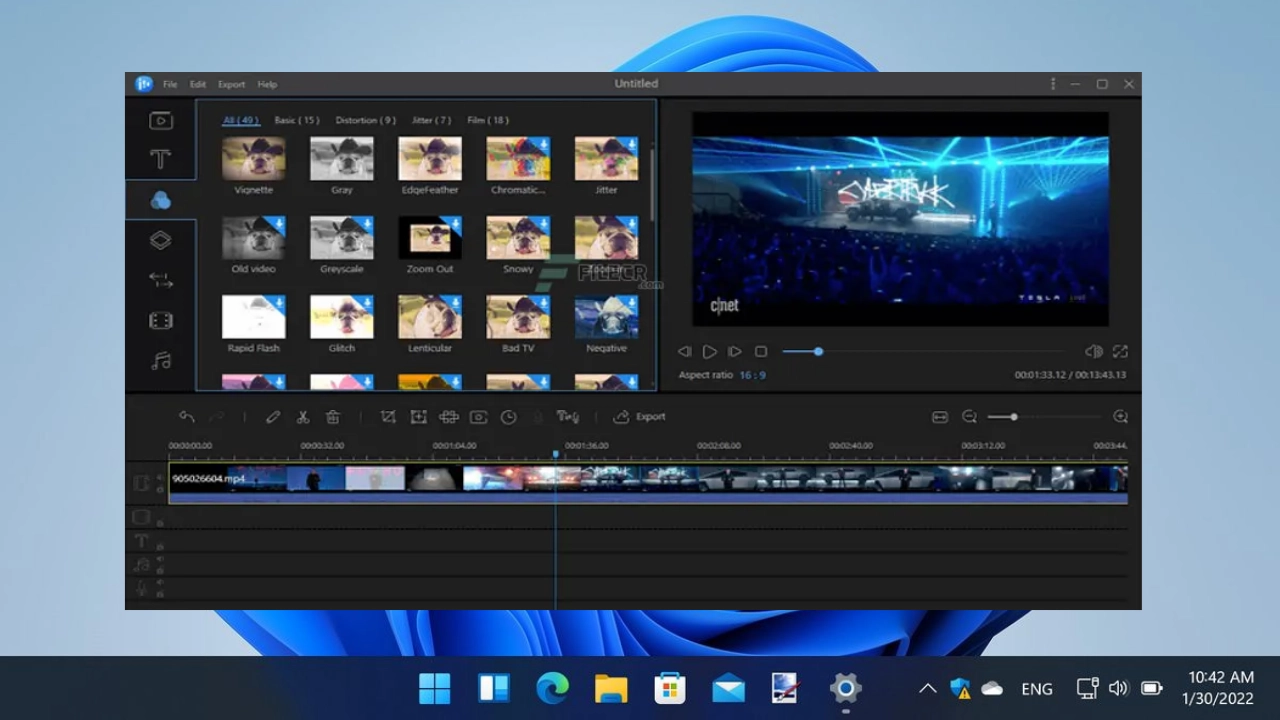Viewport: 1280px width, 720px height.
Task: Select the Negative filter thumbnail
Action: coord(606,317)
